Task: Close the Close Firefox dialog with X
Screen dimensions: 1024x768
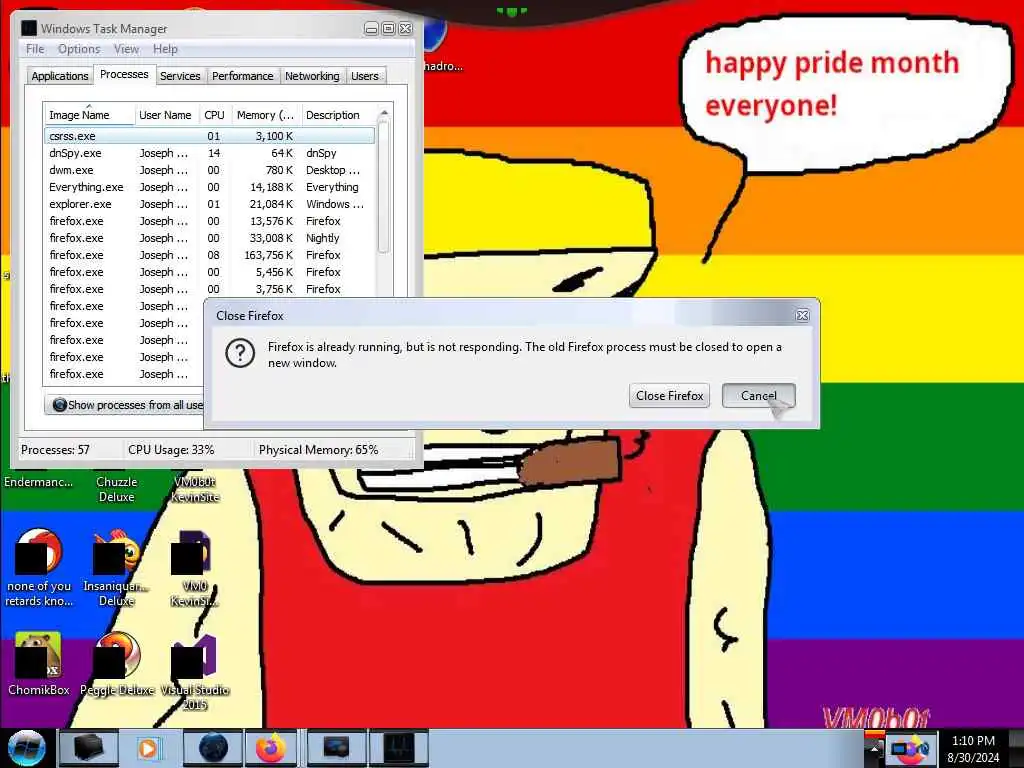Action: tap(803, 315)
